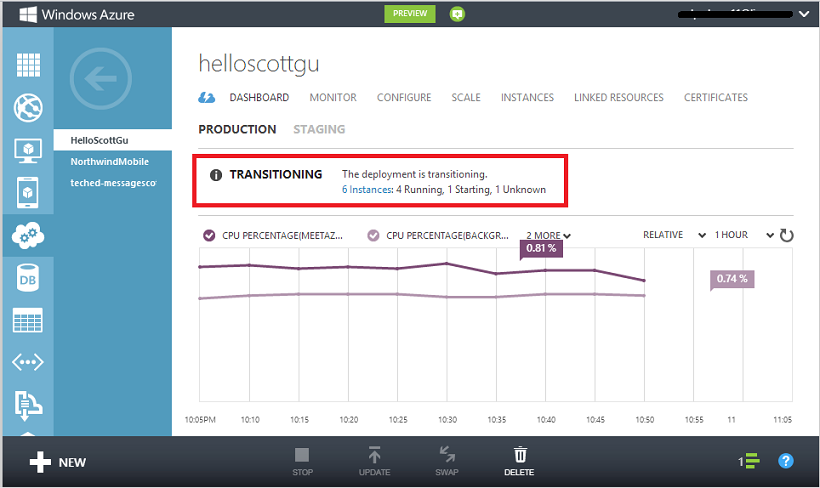Open the All Items grid icon in sidebar

(x=28, y=65)
